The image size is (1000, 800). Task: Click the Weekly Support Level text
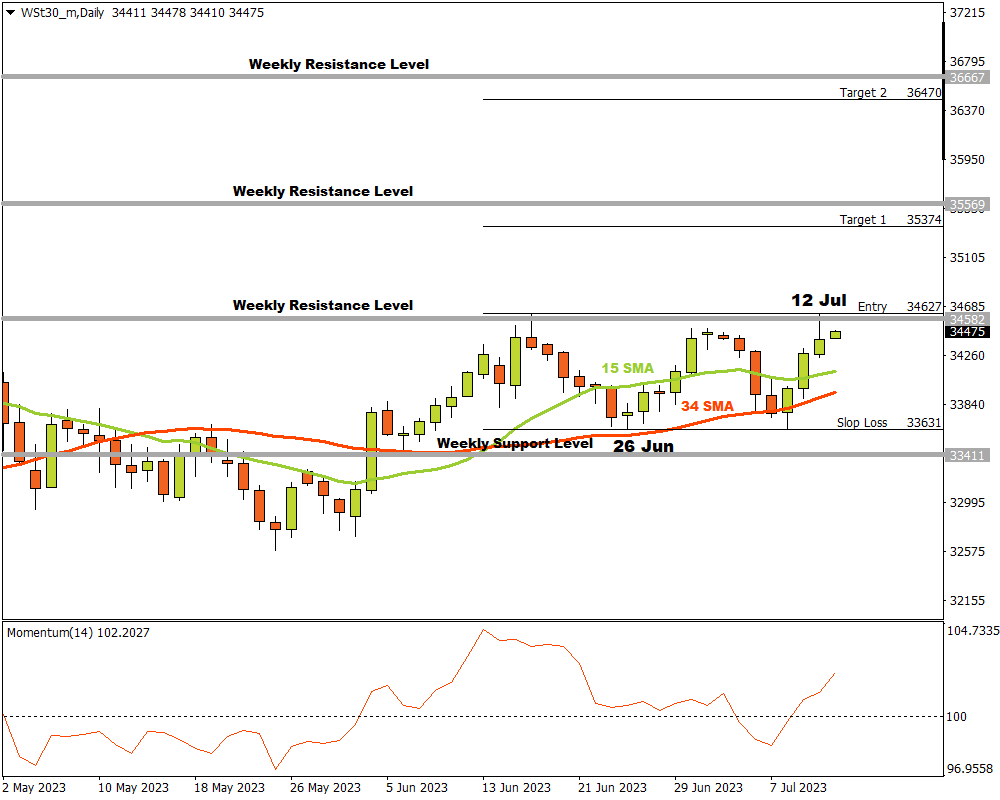click(515, 443)
